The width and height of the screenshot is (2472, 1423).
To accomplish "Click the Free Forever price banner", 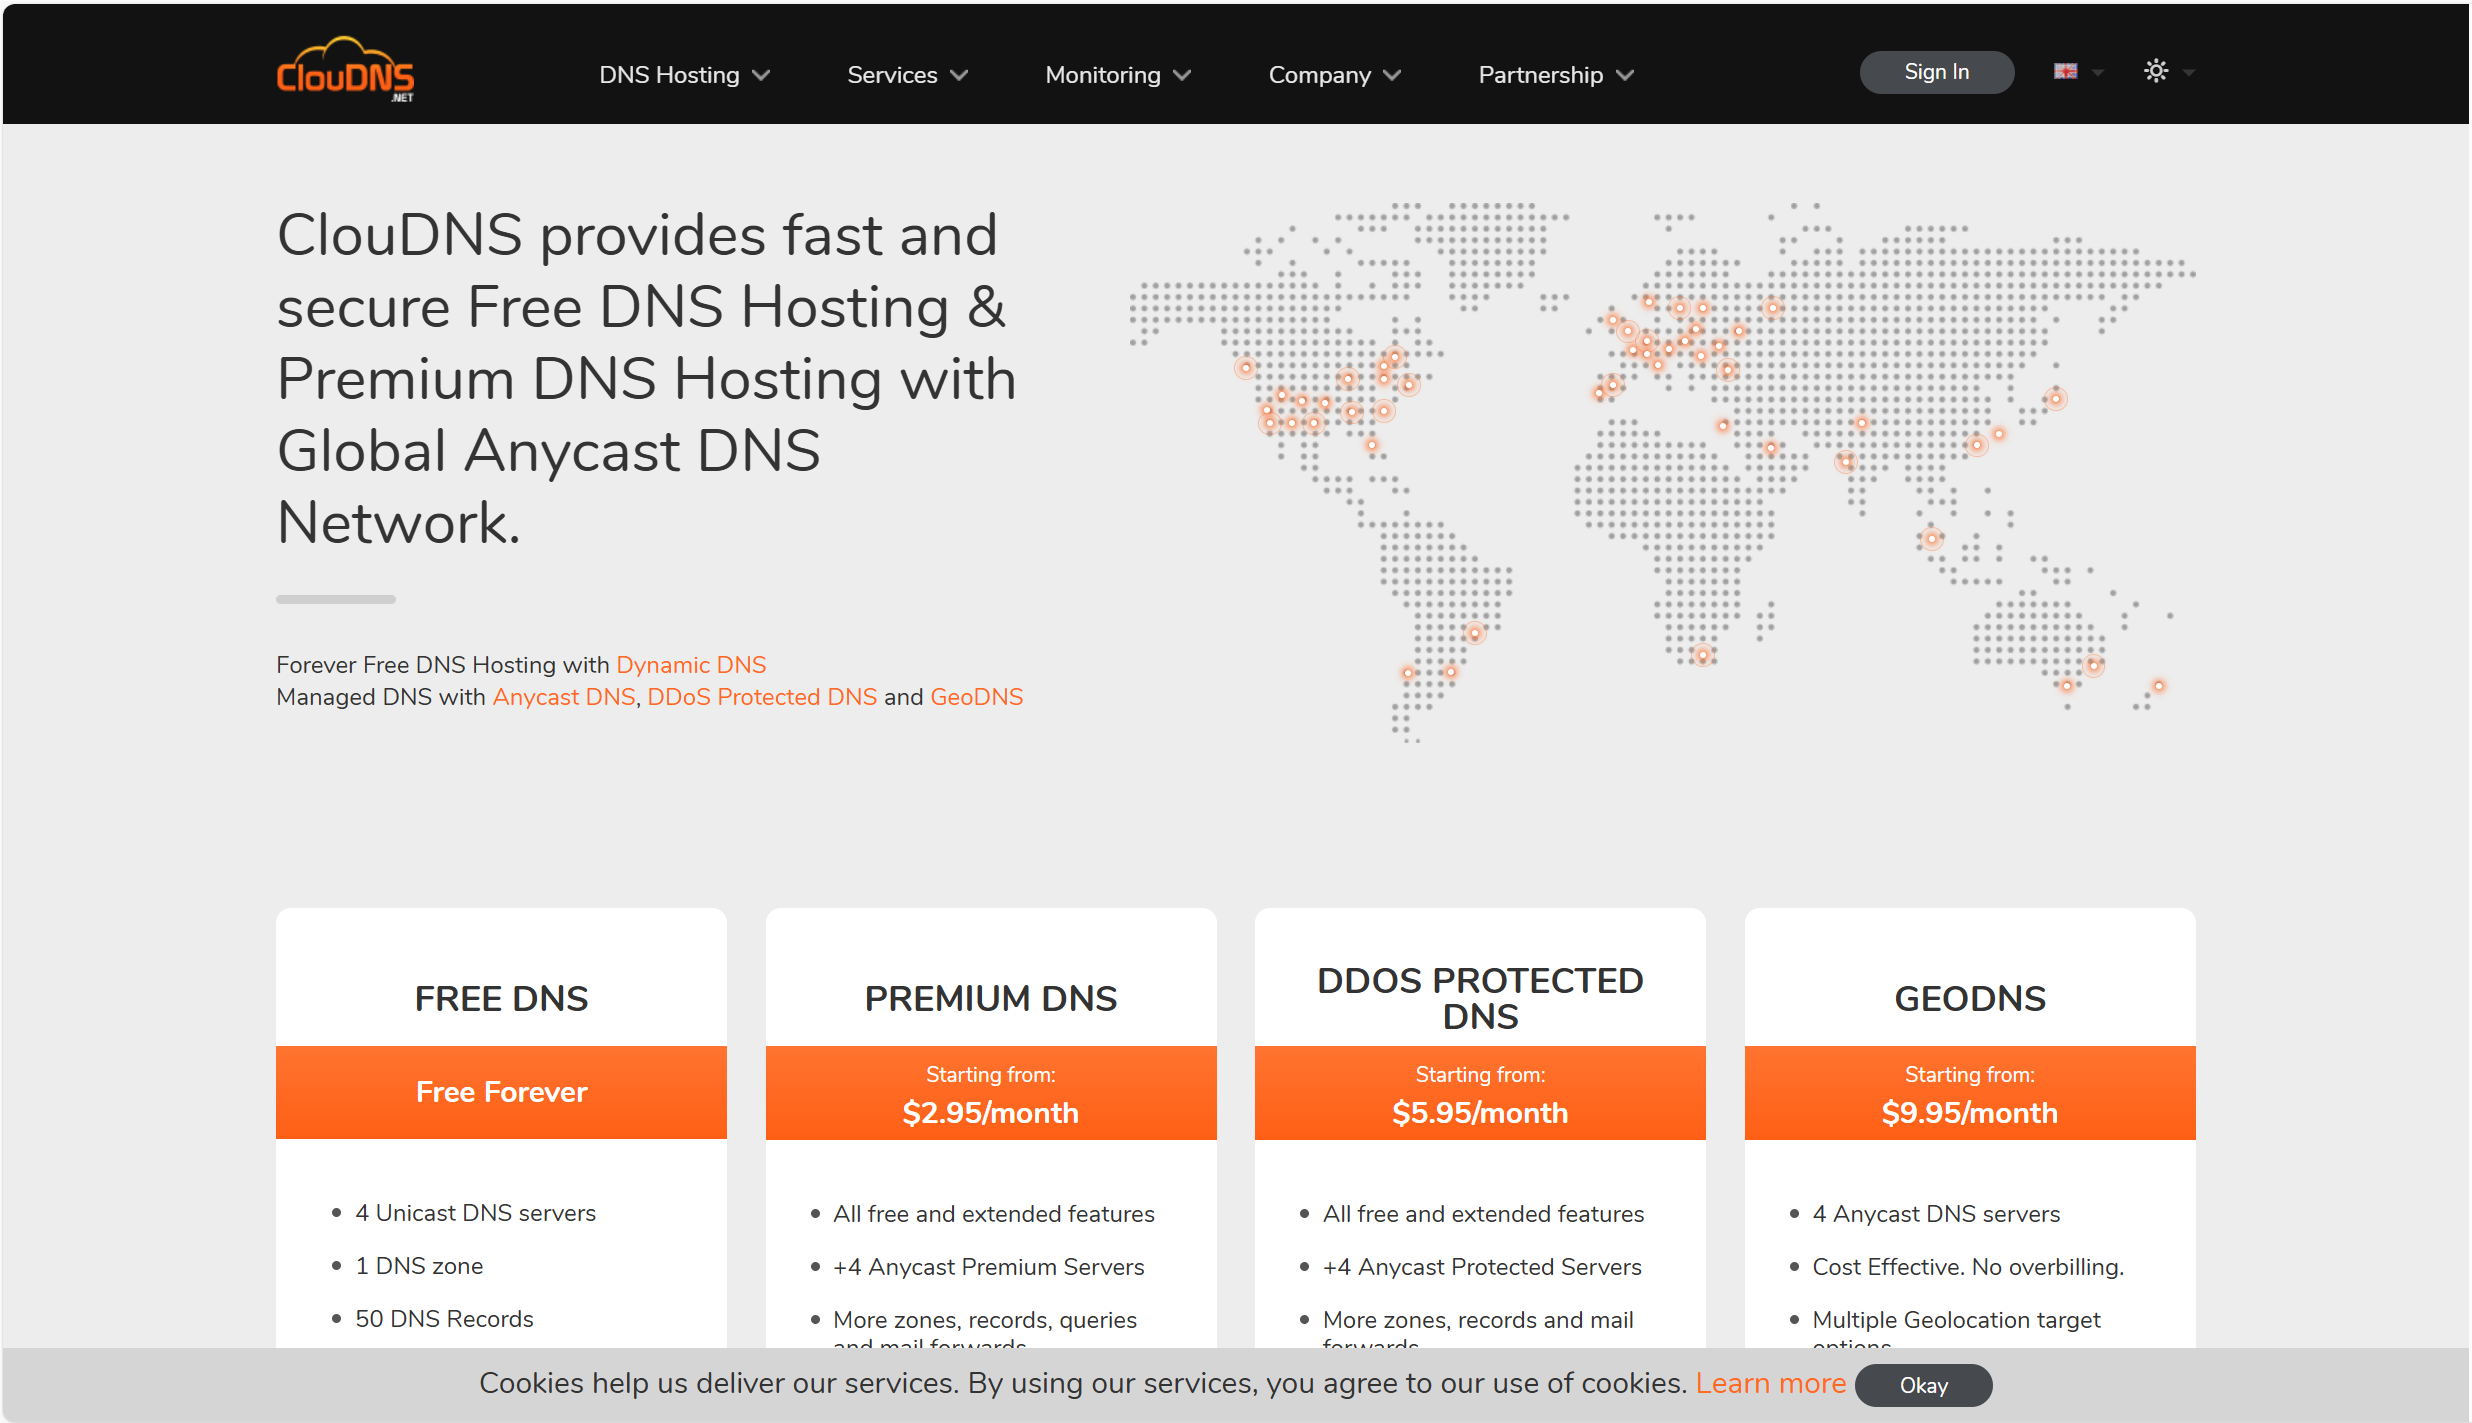I will (501, 1092).
